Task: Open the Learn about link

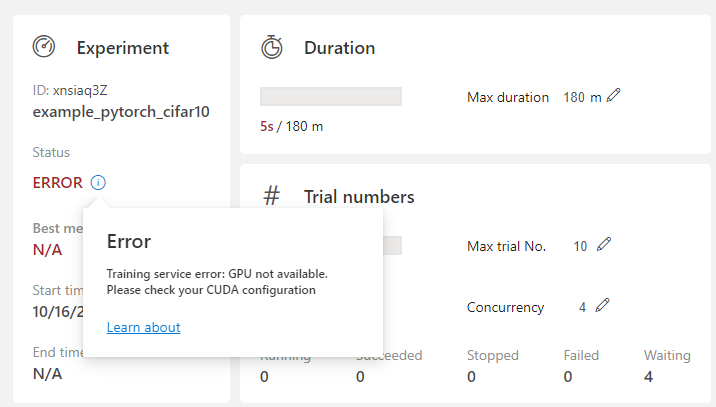Action: pyautogui.click(x=143, y=327)
